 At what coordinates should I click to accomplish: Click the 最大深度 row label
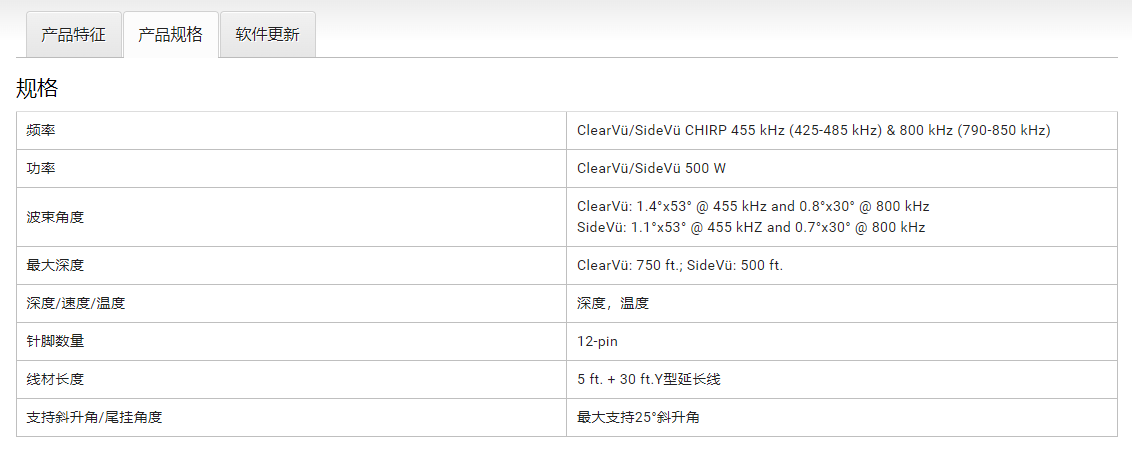click(x=55, y=266)
